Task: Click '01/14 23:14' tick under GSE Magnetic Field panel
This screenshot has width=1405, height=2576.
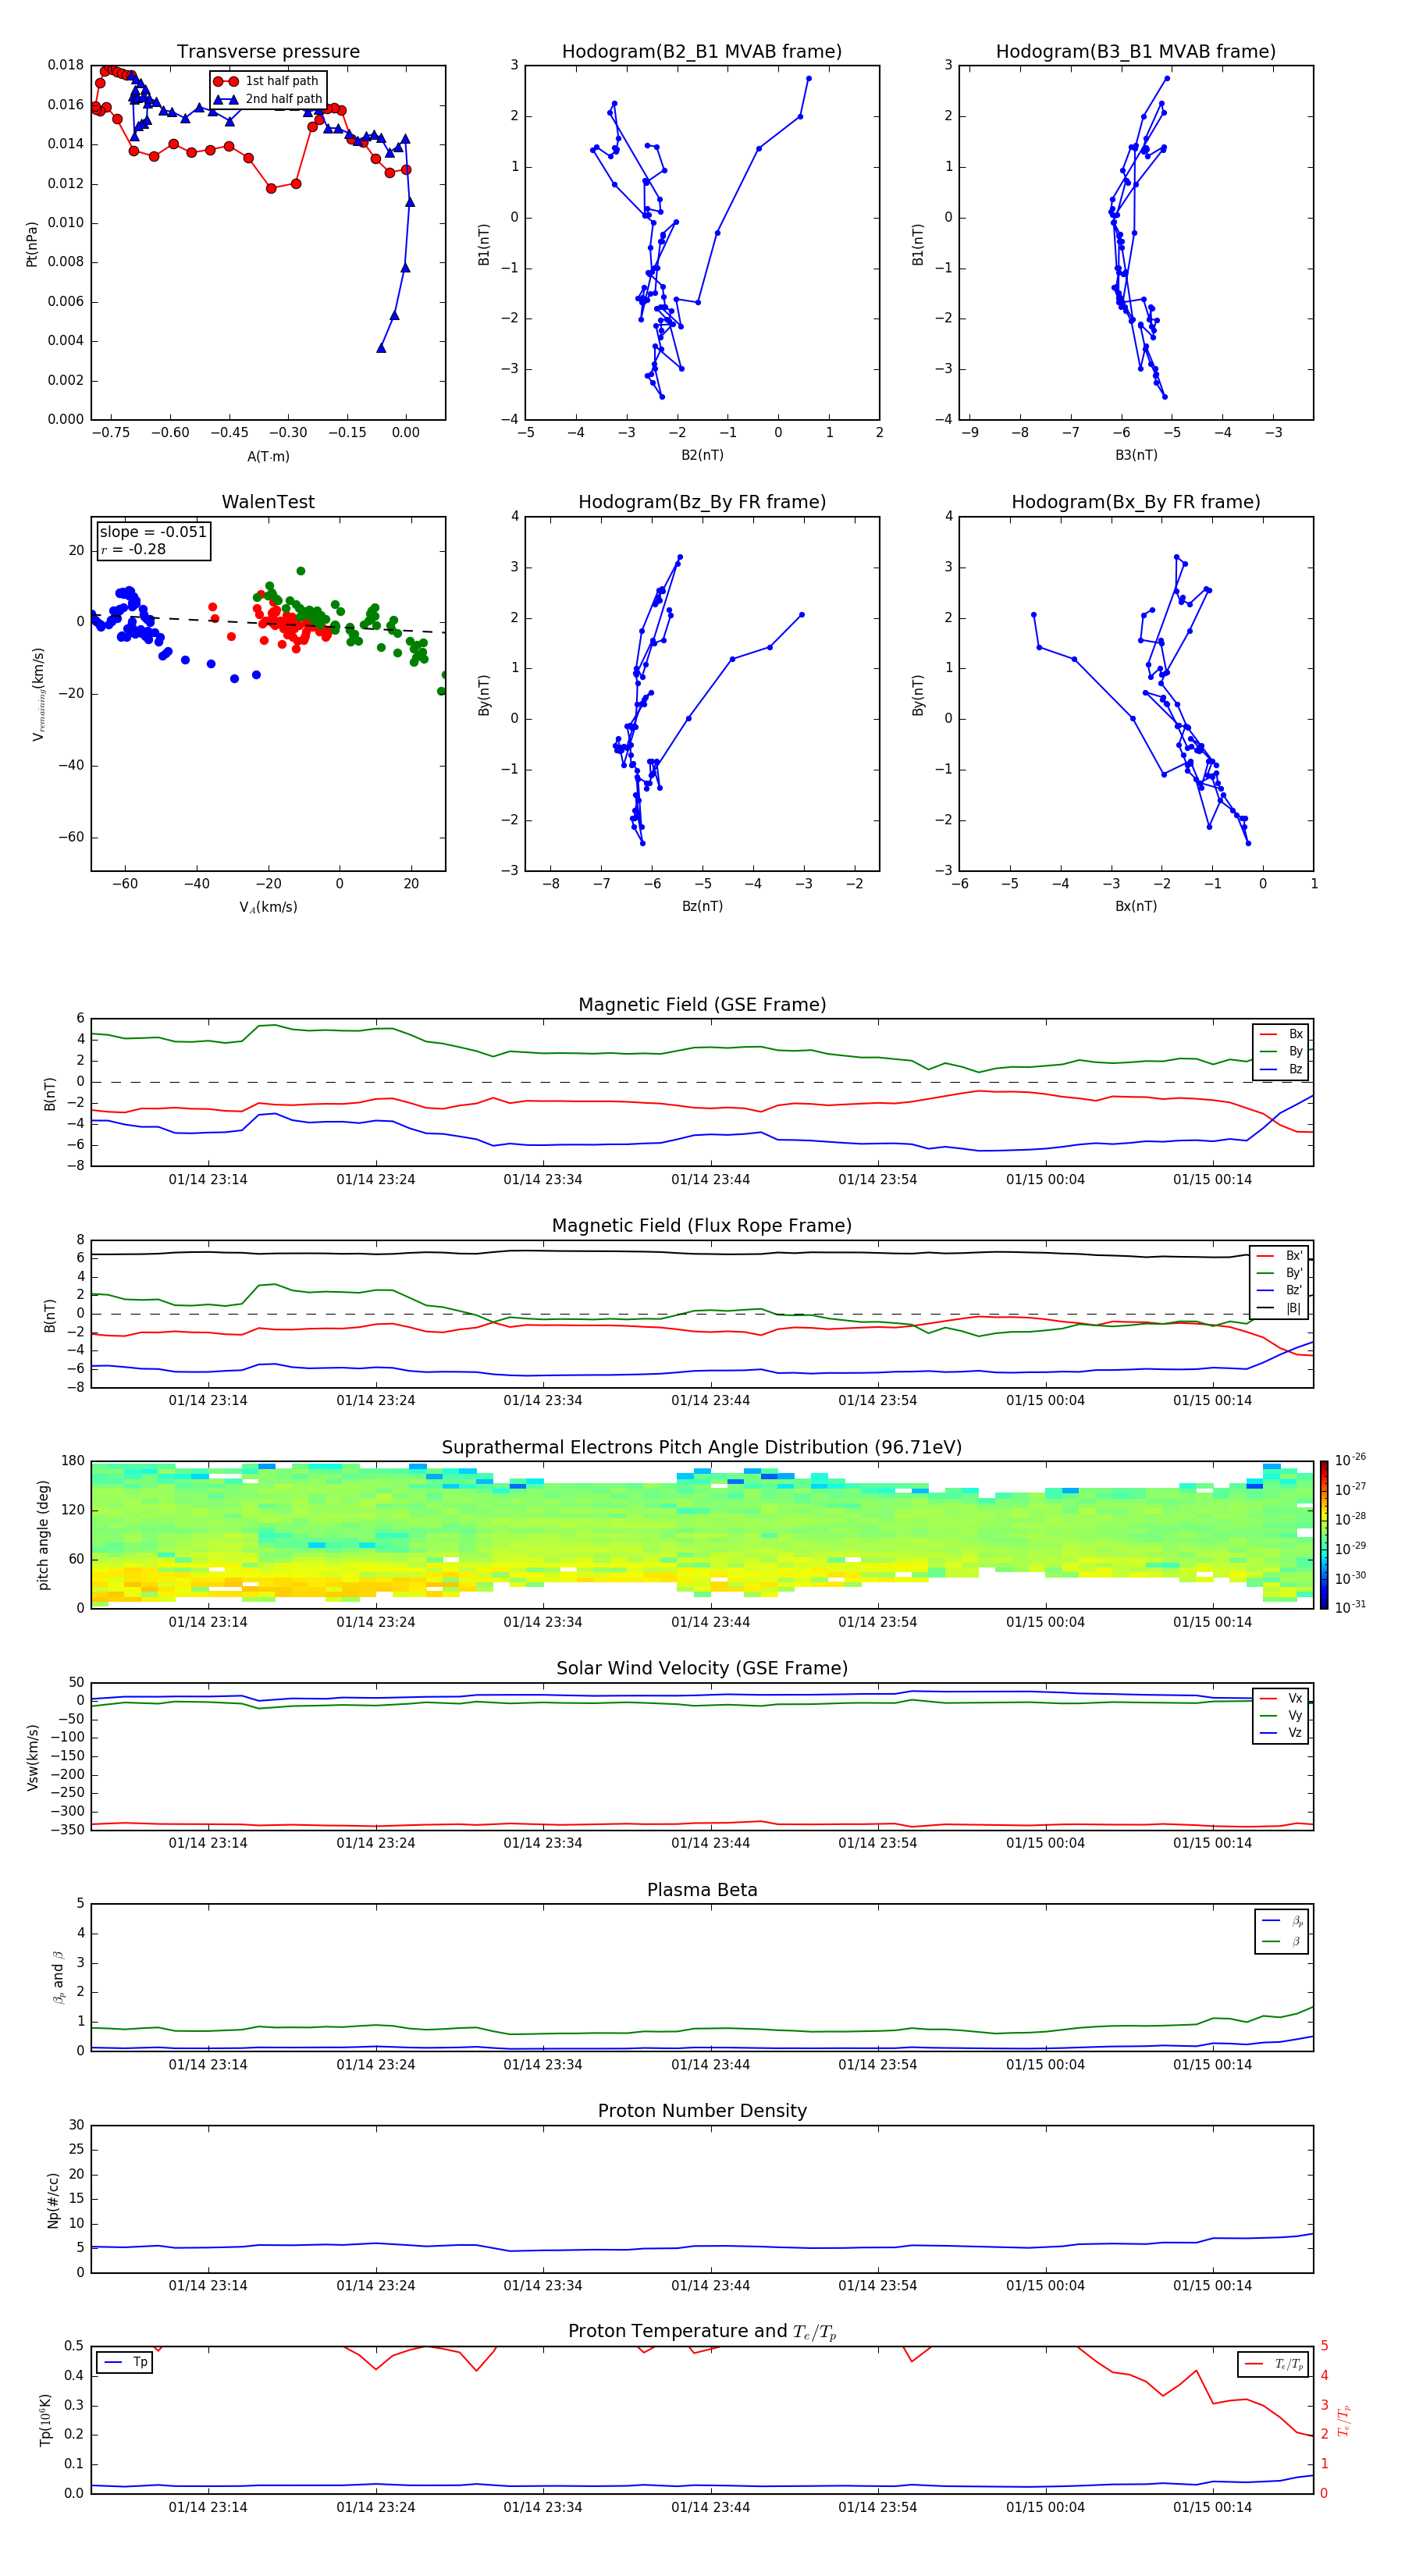Action: (208, 1180)
